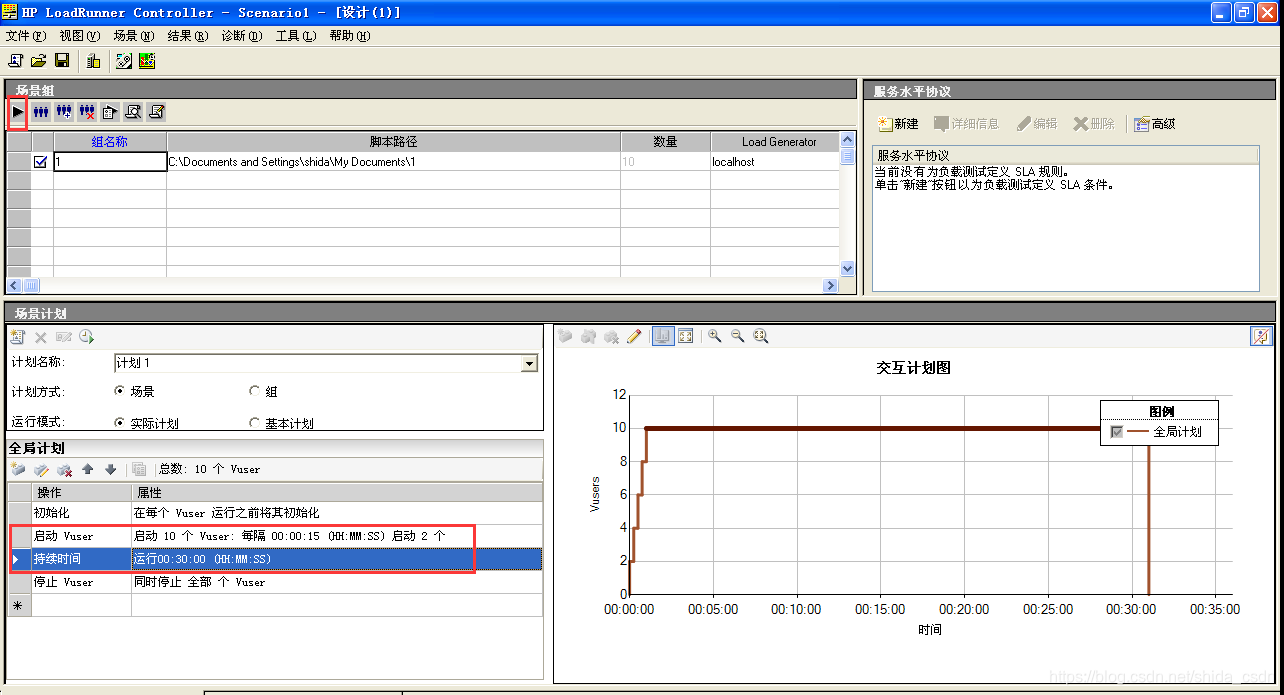Click the 脚本路径 column header
Screen dimensions: 1284x695
click(x=393, y=142)
